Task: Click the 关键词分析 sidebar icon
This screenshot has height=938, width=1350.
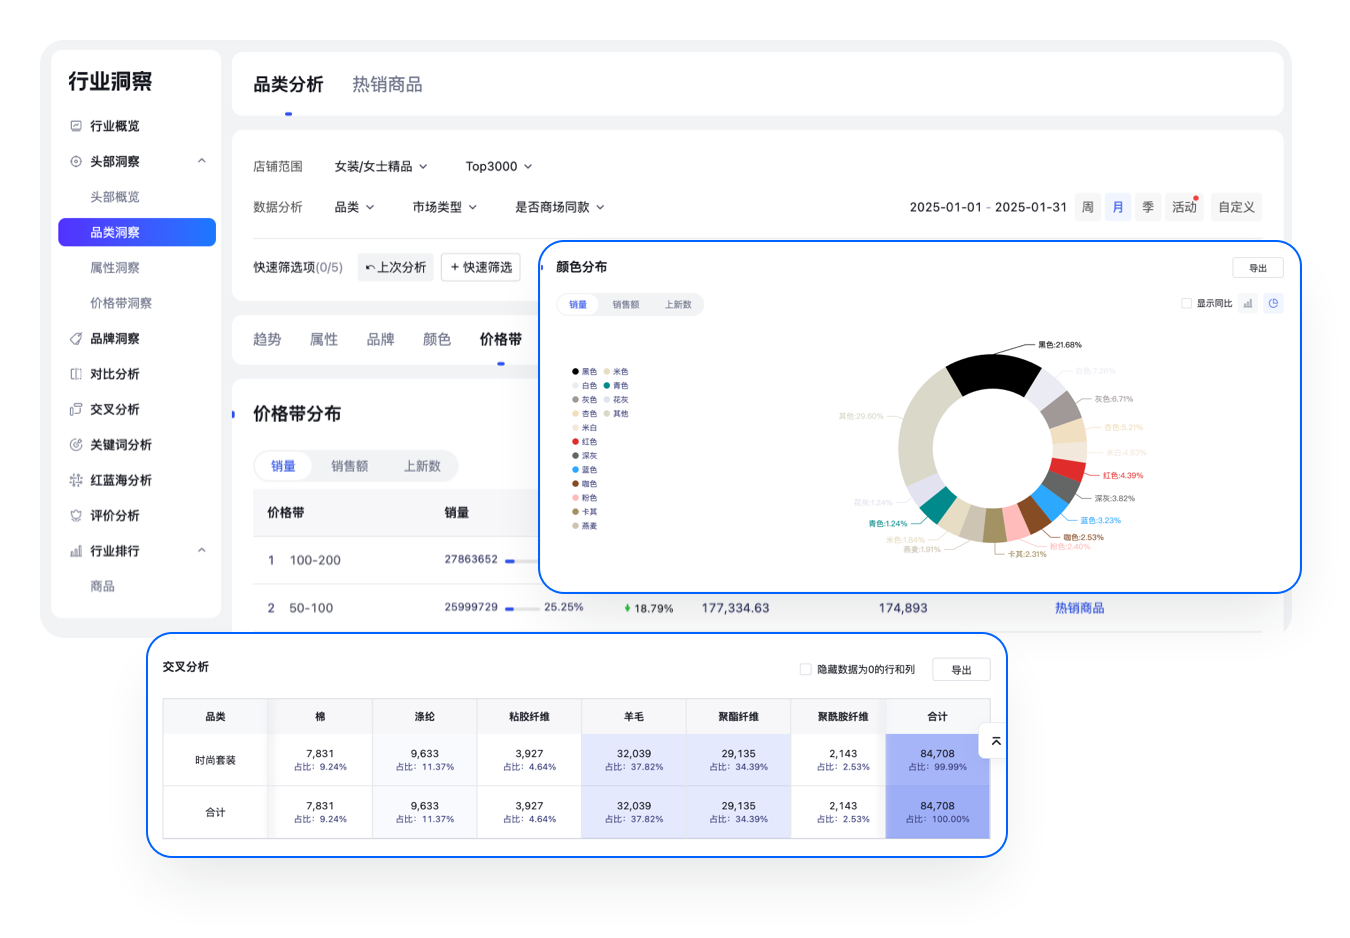Action: [x=76, y=445]
